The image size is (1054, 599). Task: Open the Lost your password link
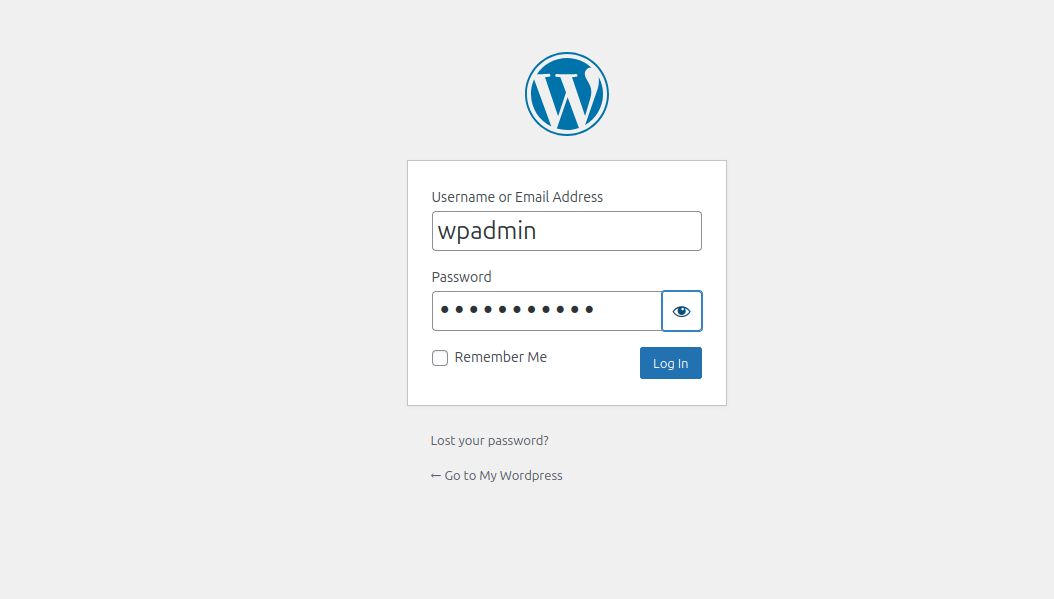point(489,440)
